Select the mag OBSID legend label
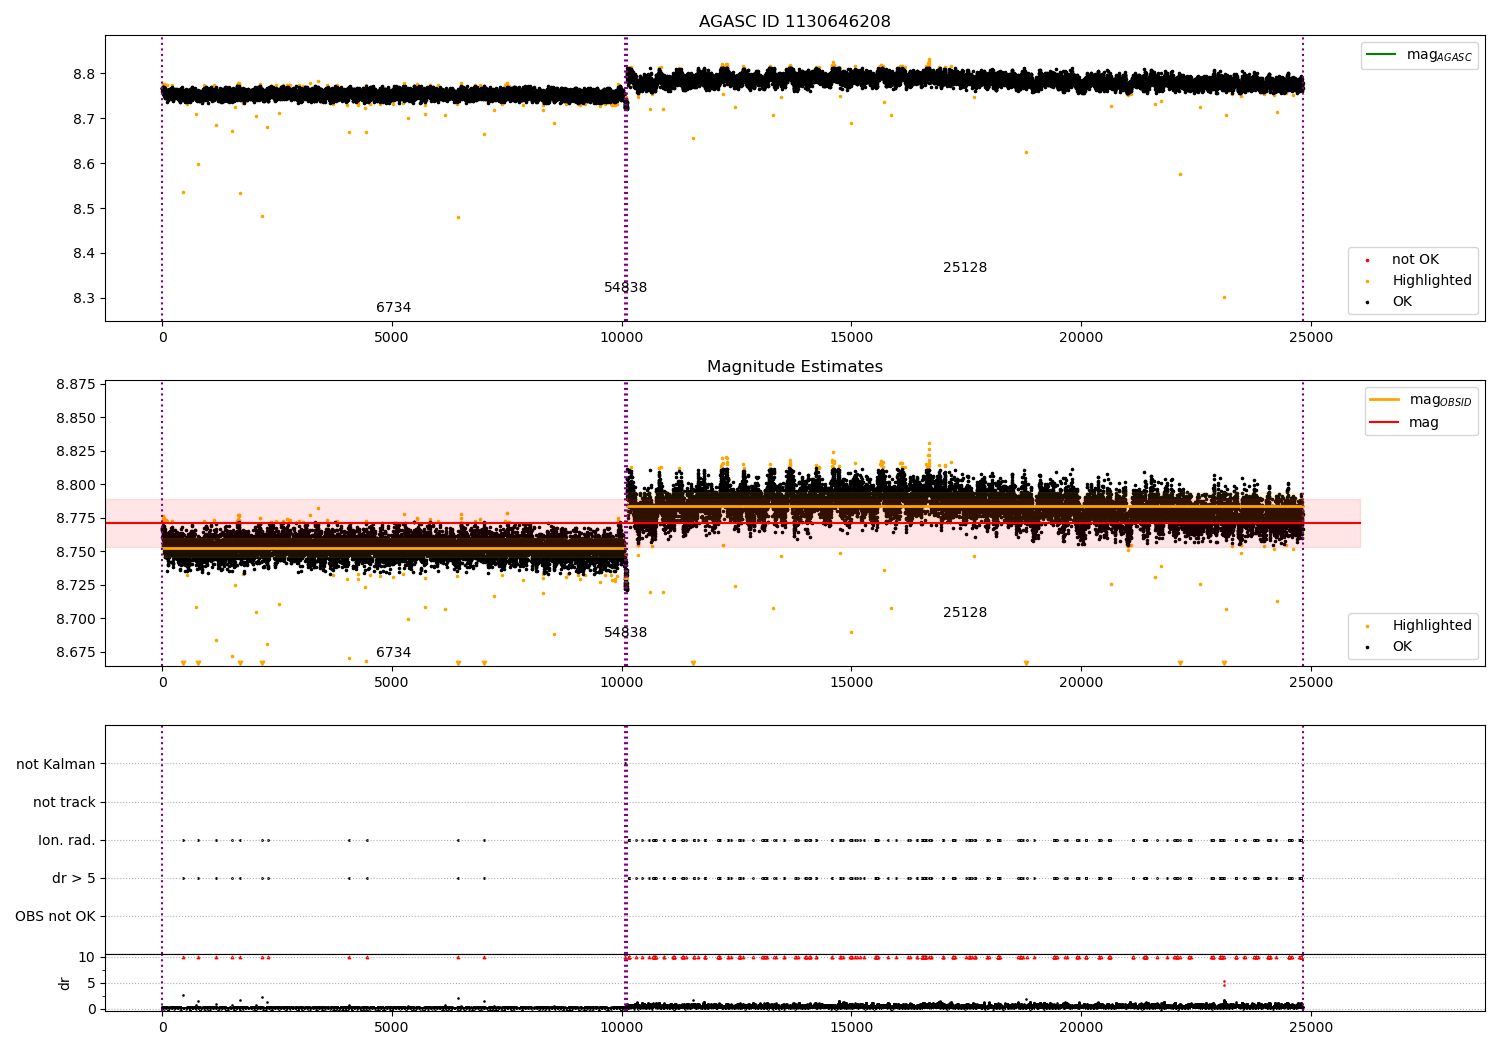This screenshot has width=1500, height=1050. pos(1441,400)
